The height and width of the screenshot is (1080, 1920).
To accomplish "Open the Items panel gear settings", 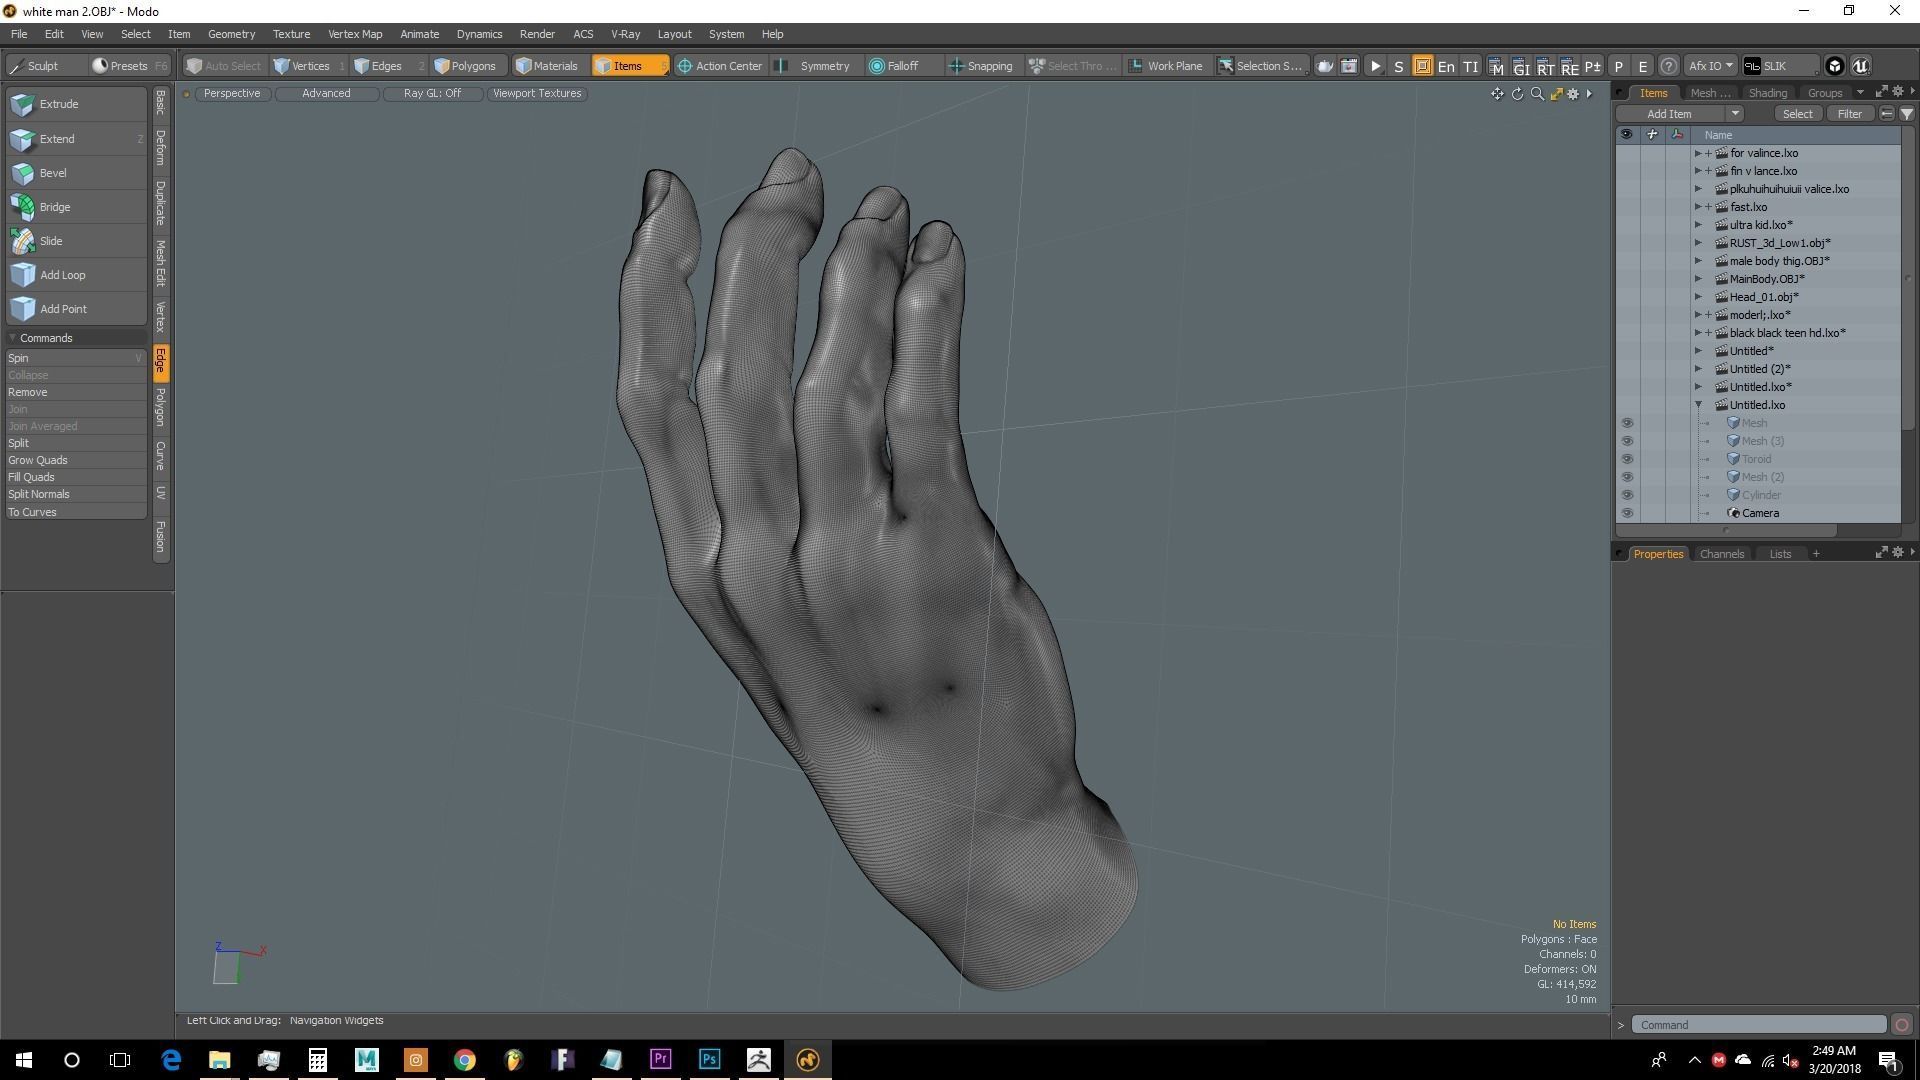I will click(x=1898, y=92).
